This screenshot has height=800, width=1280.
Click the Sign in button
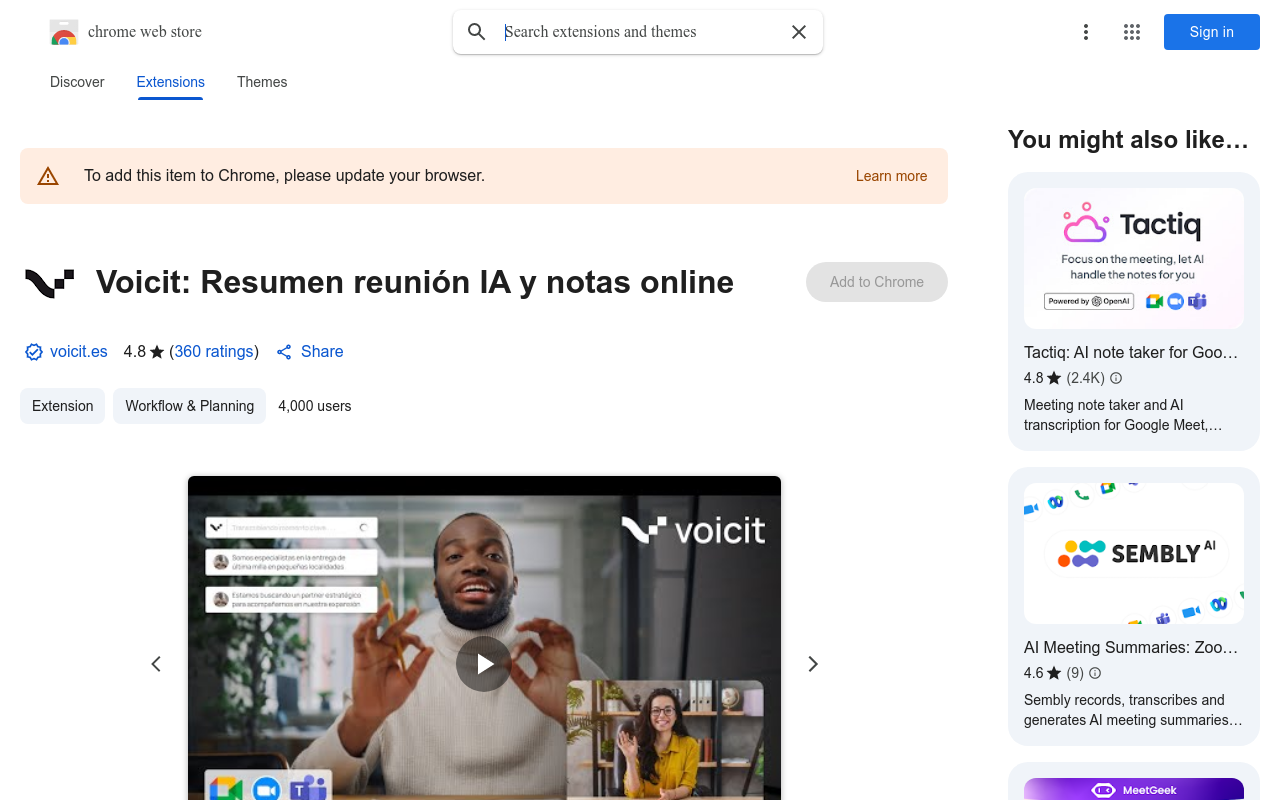[x=1212, y=32]
